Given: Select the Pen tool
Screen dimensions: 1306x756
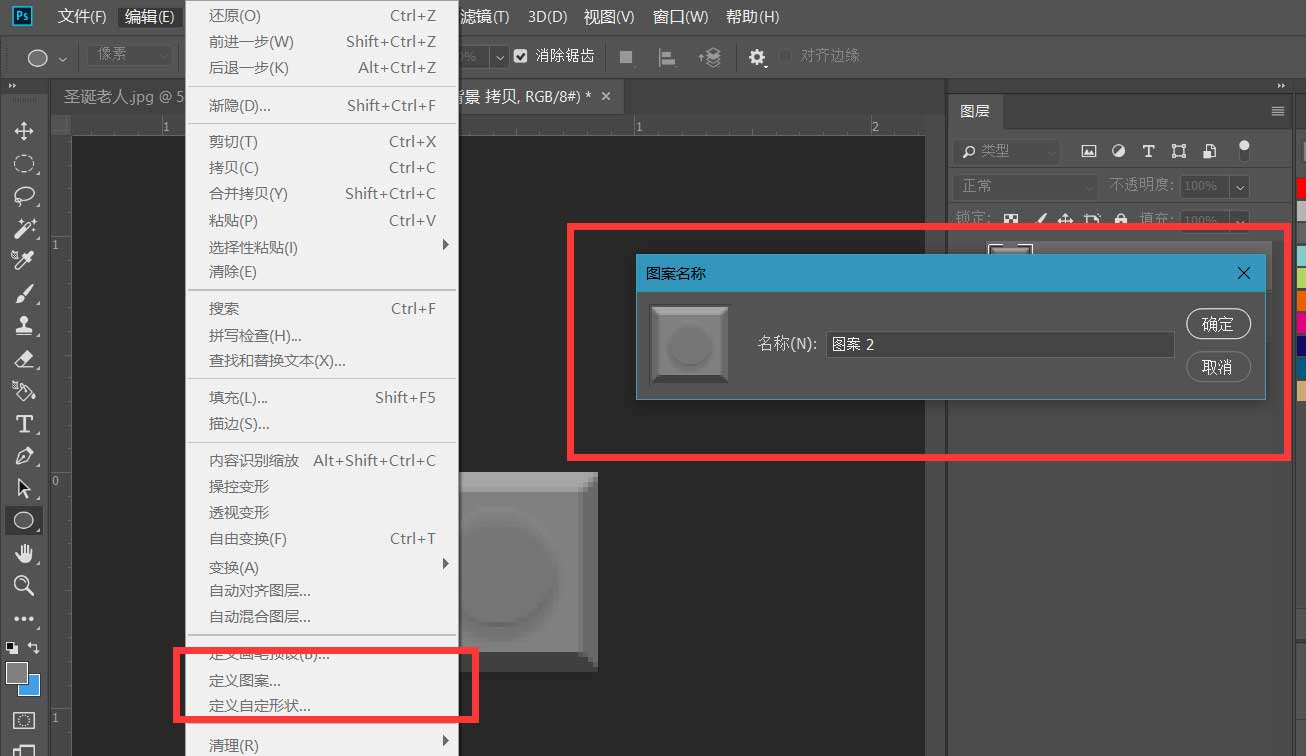Looking at the screenshot, I should [24, 456].
